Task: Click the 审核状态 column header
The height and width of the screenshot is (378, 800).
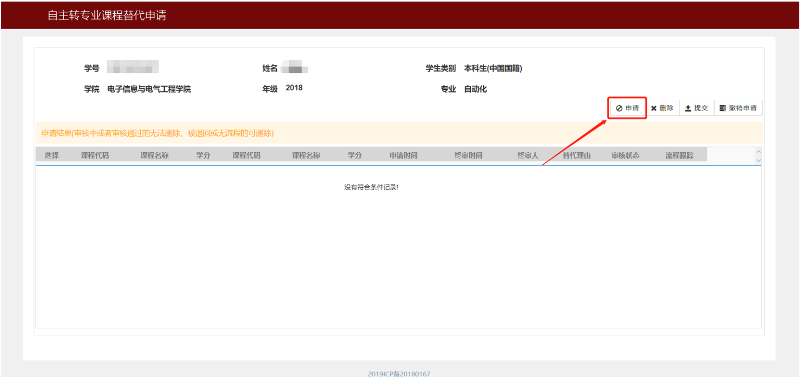Action: (626, 156)
